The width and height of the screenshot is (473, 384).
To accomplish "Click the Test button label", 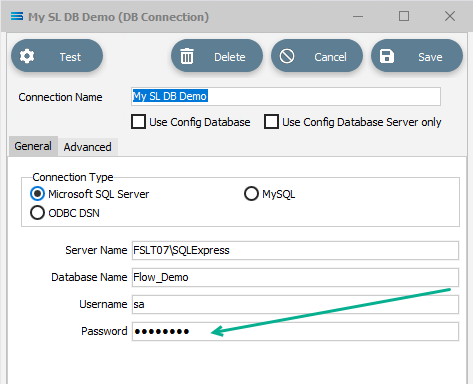I will coord(70,57).
